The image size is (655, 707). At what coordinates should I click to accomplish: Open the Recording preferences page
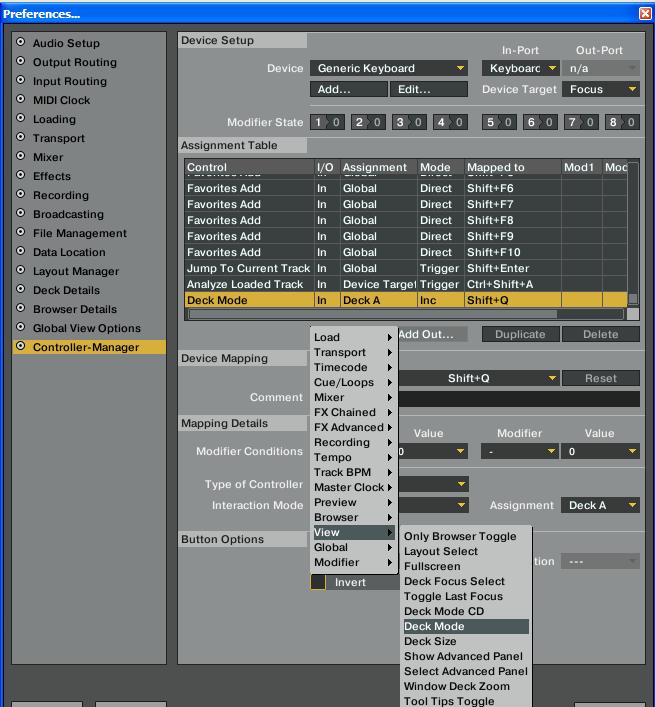[60, 195]
